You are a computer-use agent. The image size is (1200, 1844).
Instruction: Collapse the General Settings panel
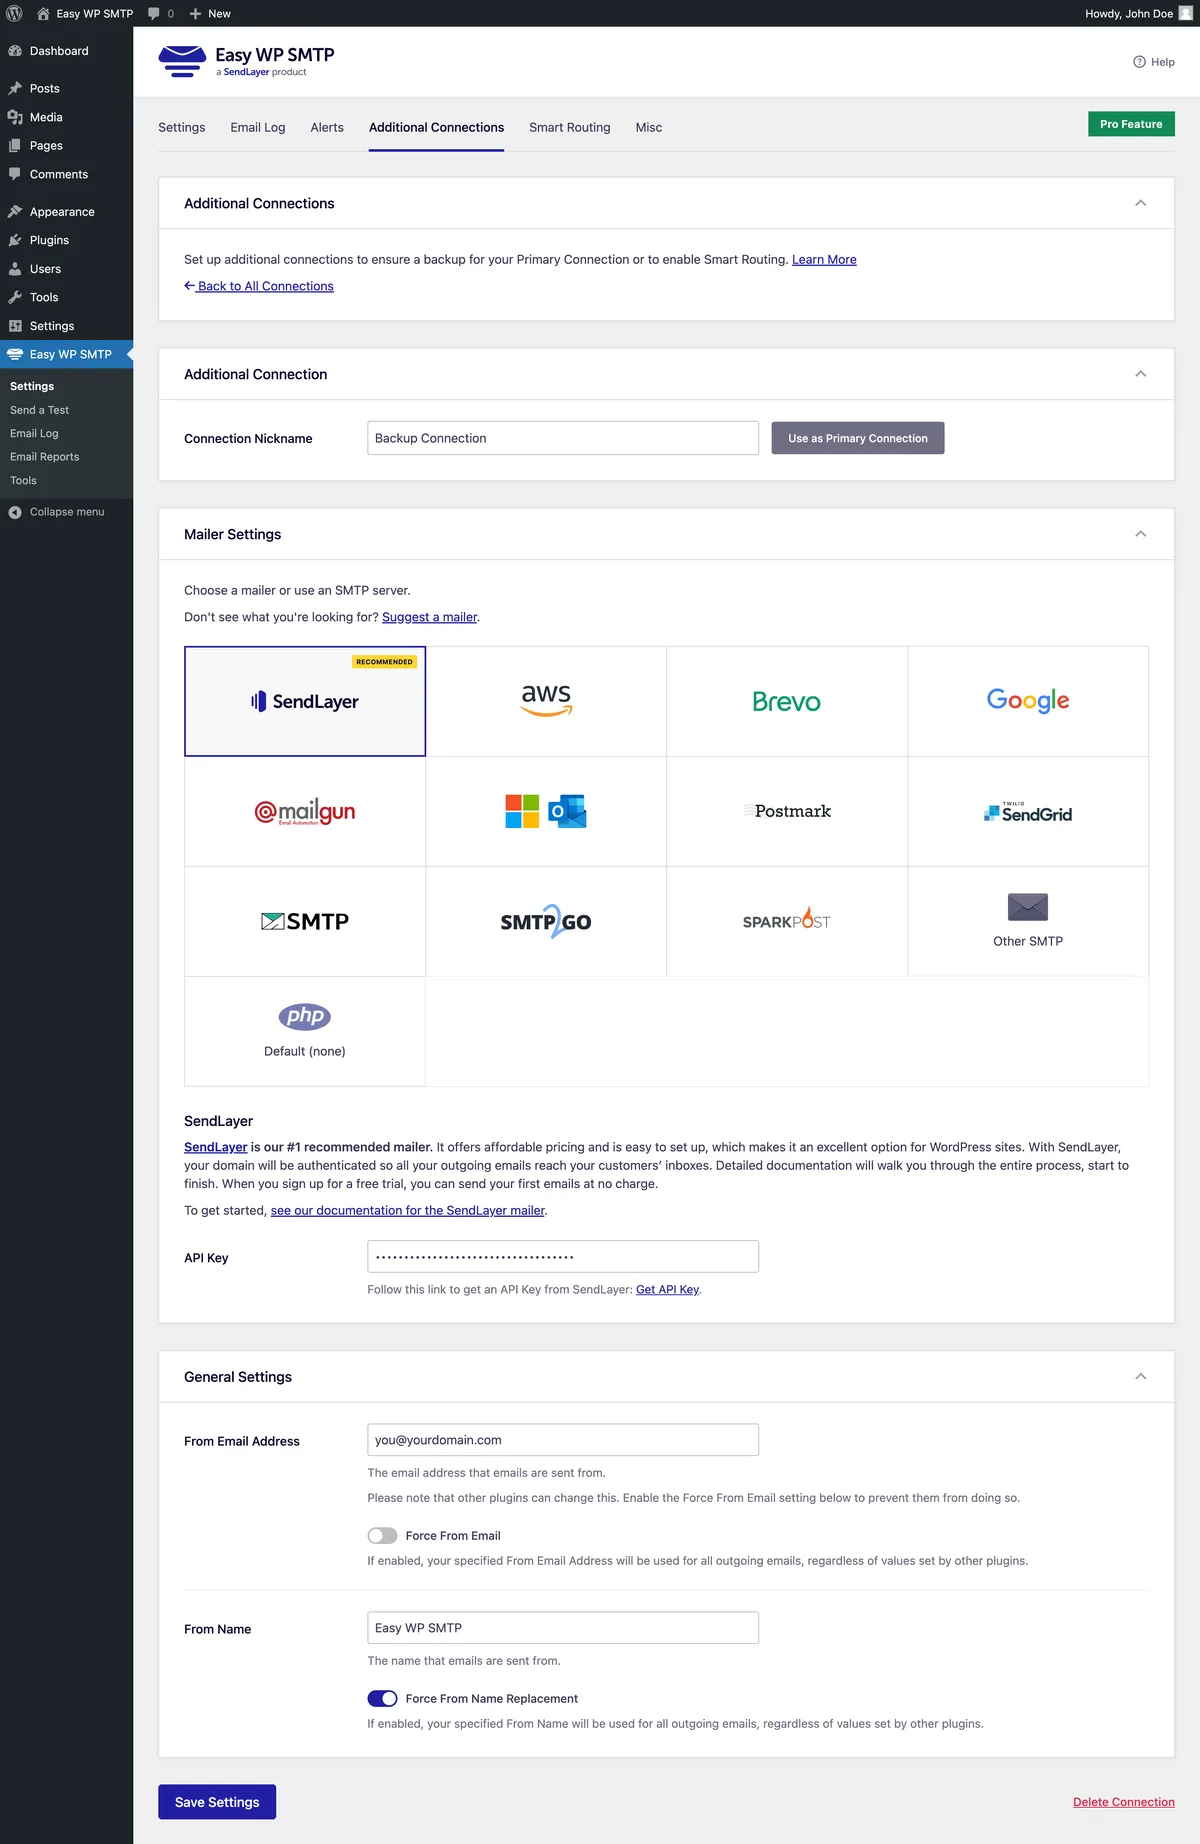(1141, 1377)
